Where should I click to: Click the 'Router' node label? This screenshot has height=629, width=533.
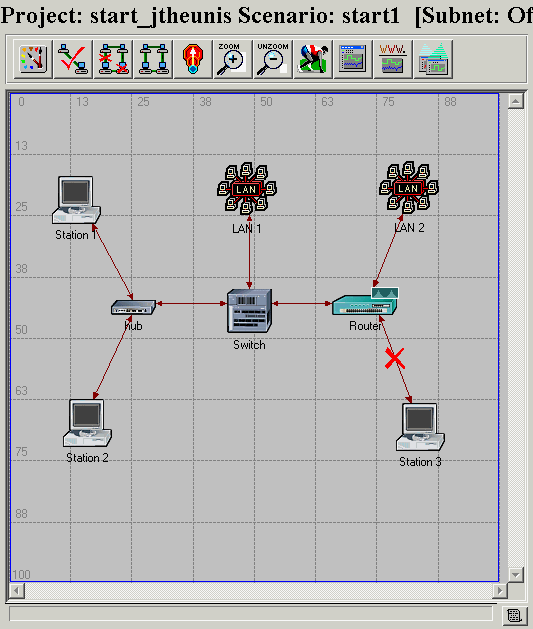click(x=365, y=326)
